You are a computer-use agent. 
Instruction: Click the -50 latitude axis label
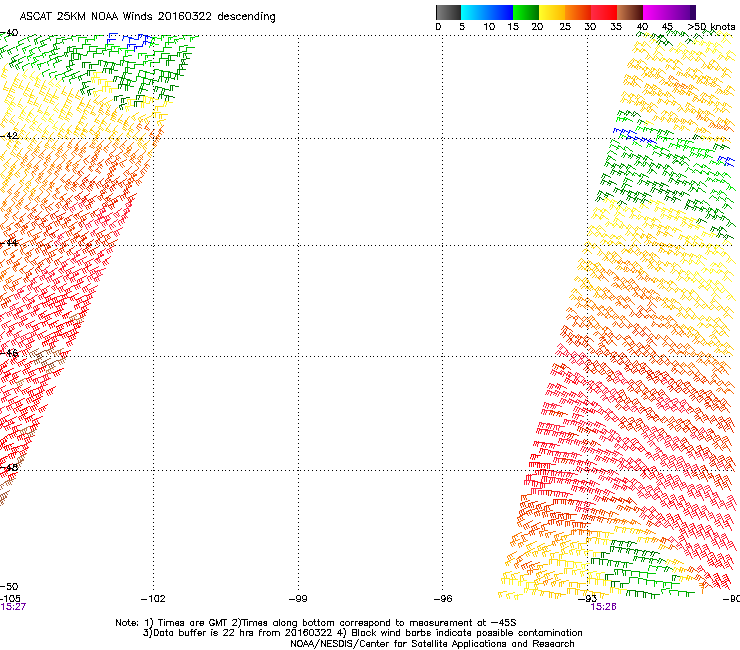[9, 586]
